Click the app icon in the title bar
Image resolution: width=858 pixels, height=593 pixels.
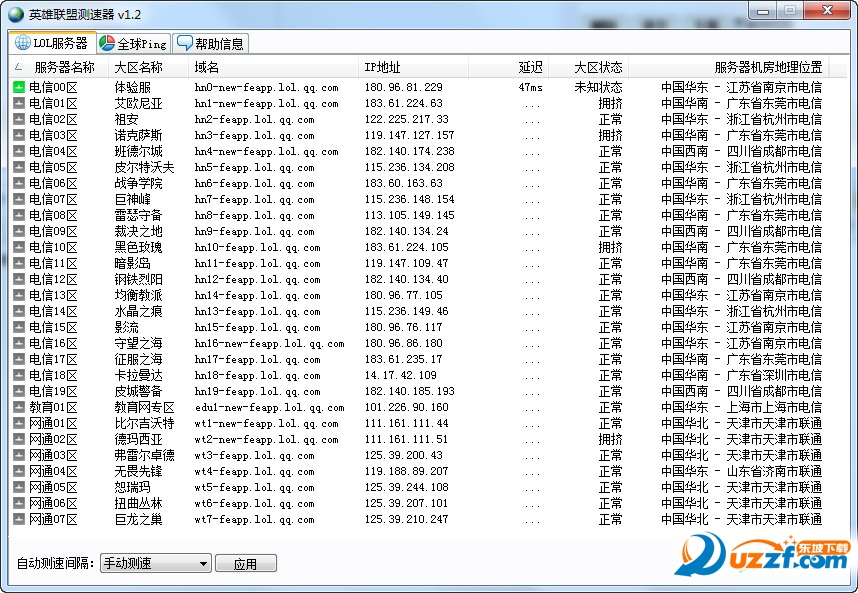pyautogui.click(x=15, y=11)
